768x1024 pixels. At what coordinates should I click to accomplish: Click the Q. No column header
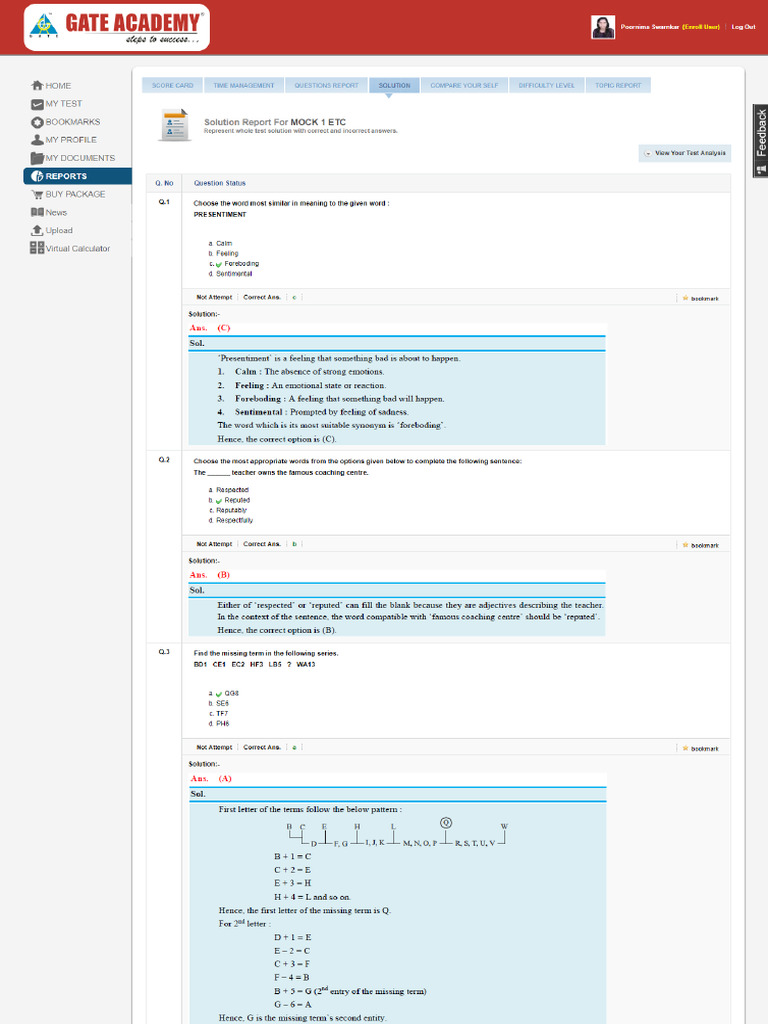click(164, 184)
